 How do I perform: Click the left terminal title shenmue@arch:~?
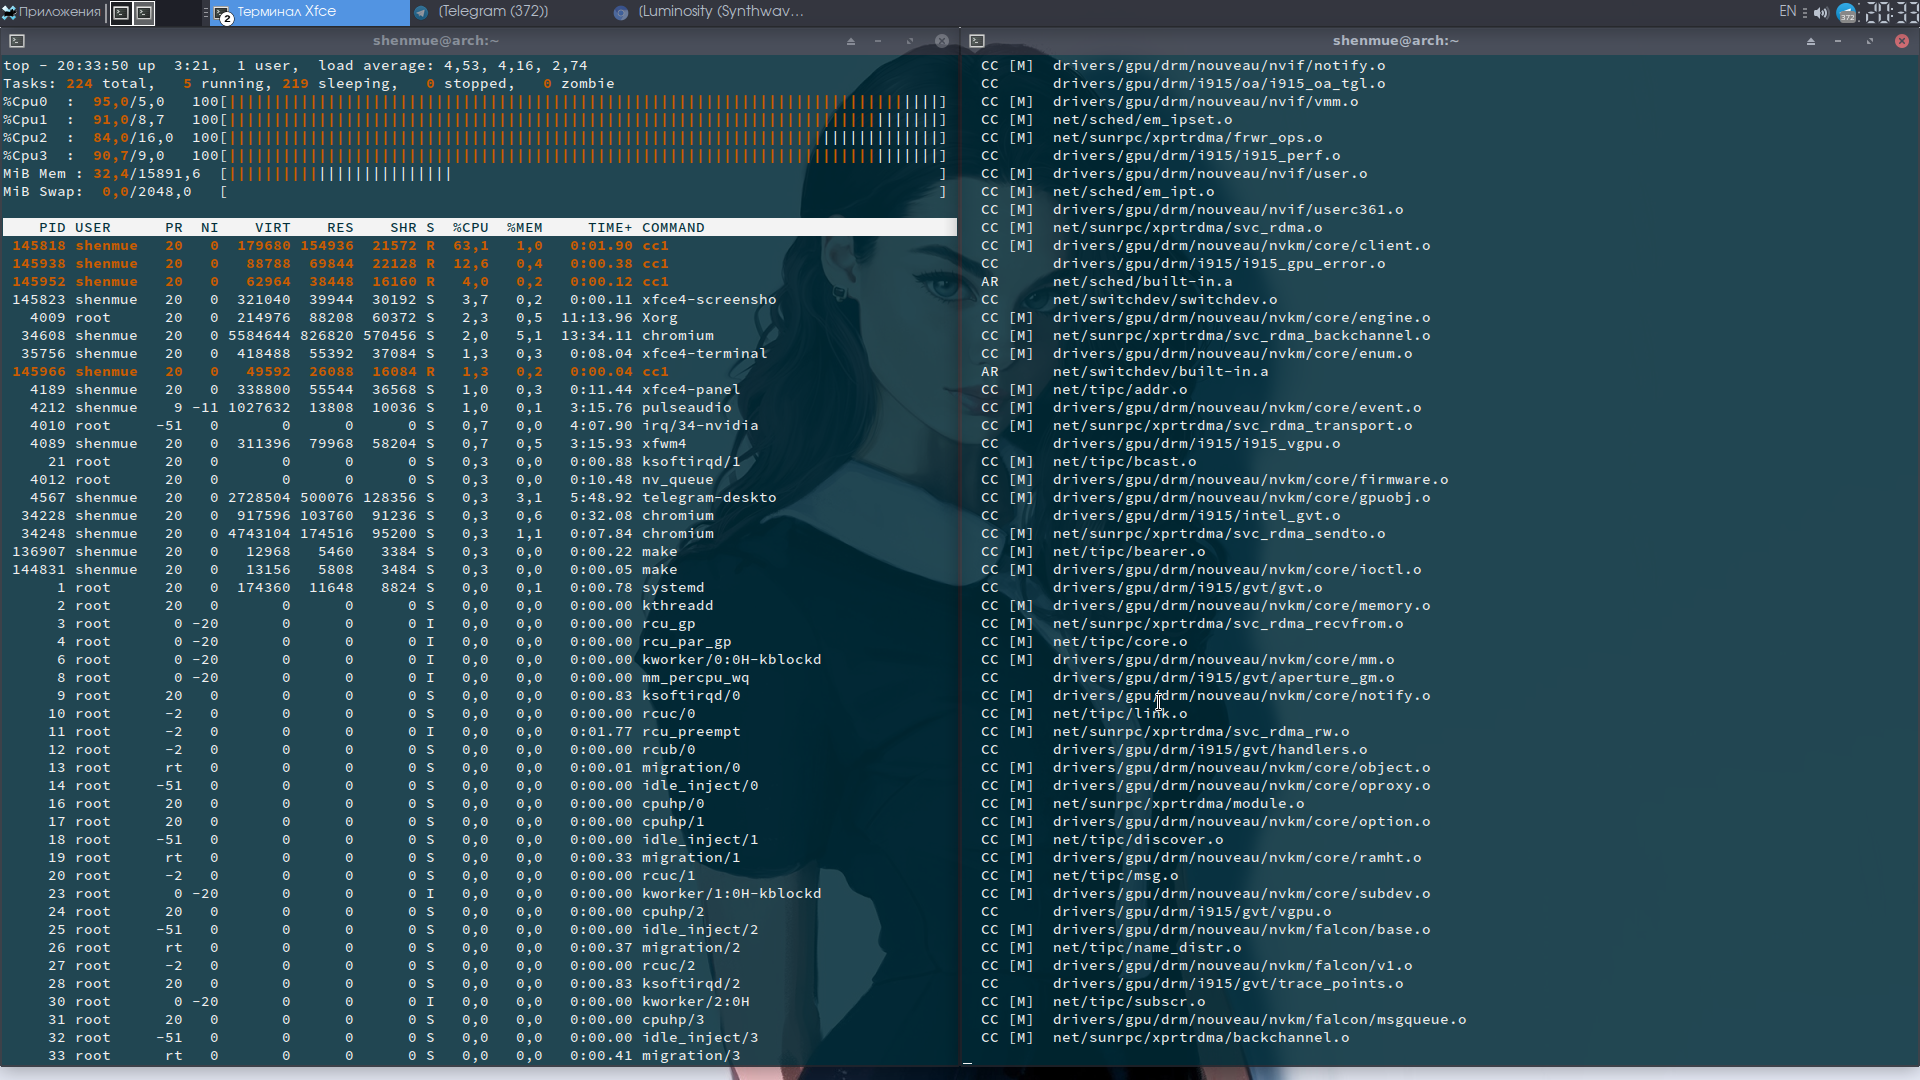(x=436, y=41)
